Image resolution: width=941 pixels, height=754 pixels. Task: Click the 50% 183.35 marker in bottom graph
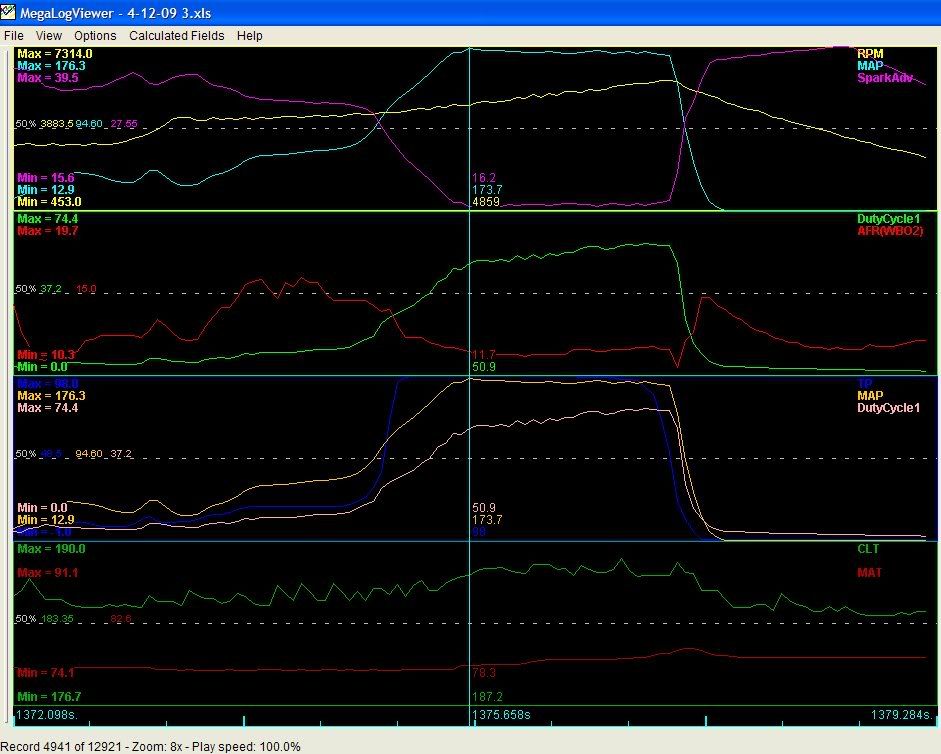coord(44,619)
